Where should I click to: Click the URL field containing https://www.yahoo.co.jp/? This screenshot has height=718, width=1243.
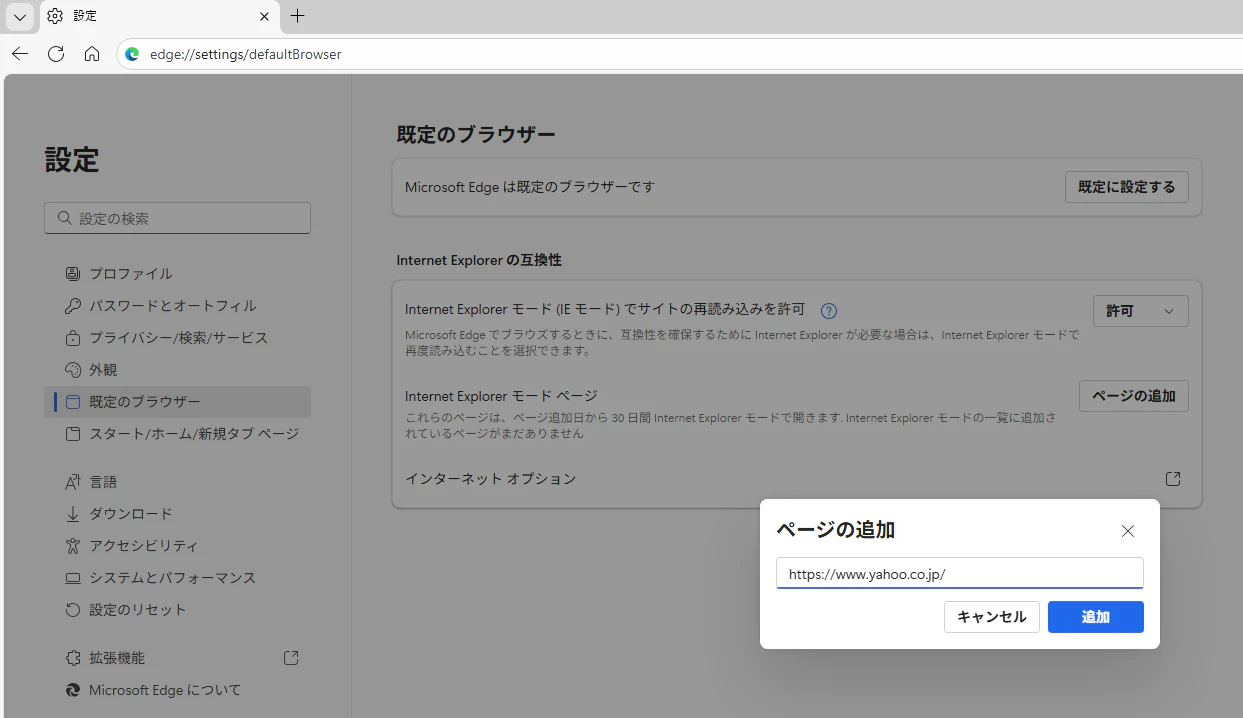pos(960,574)
